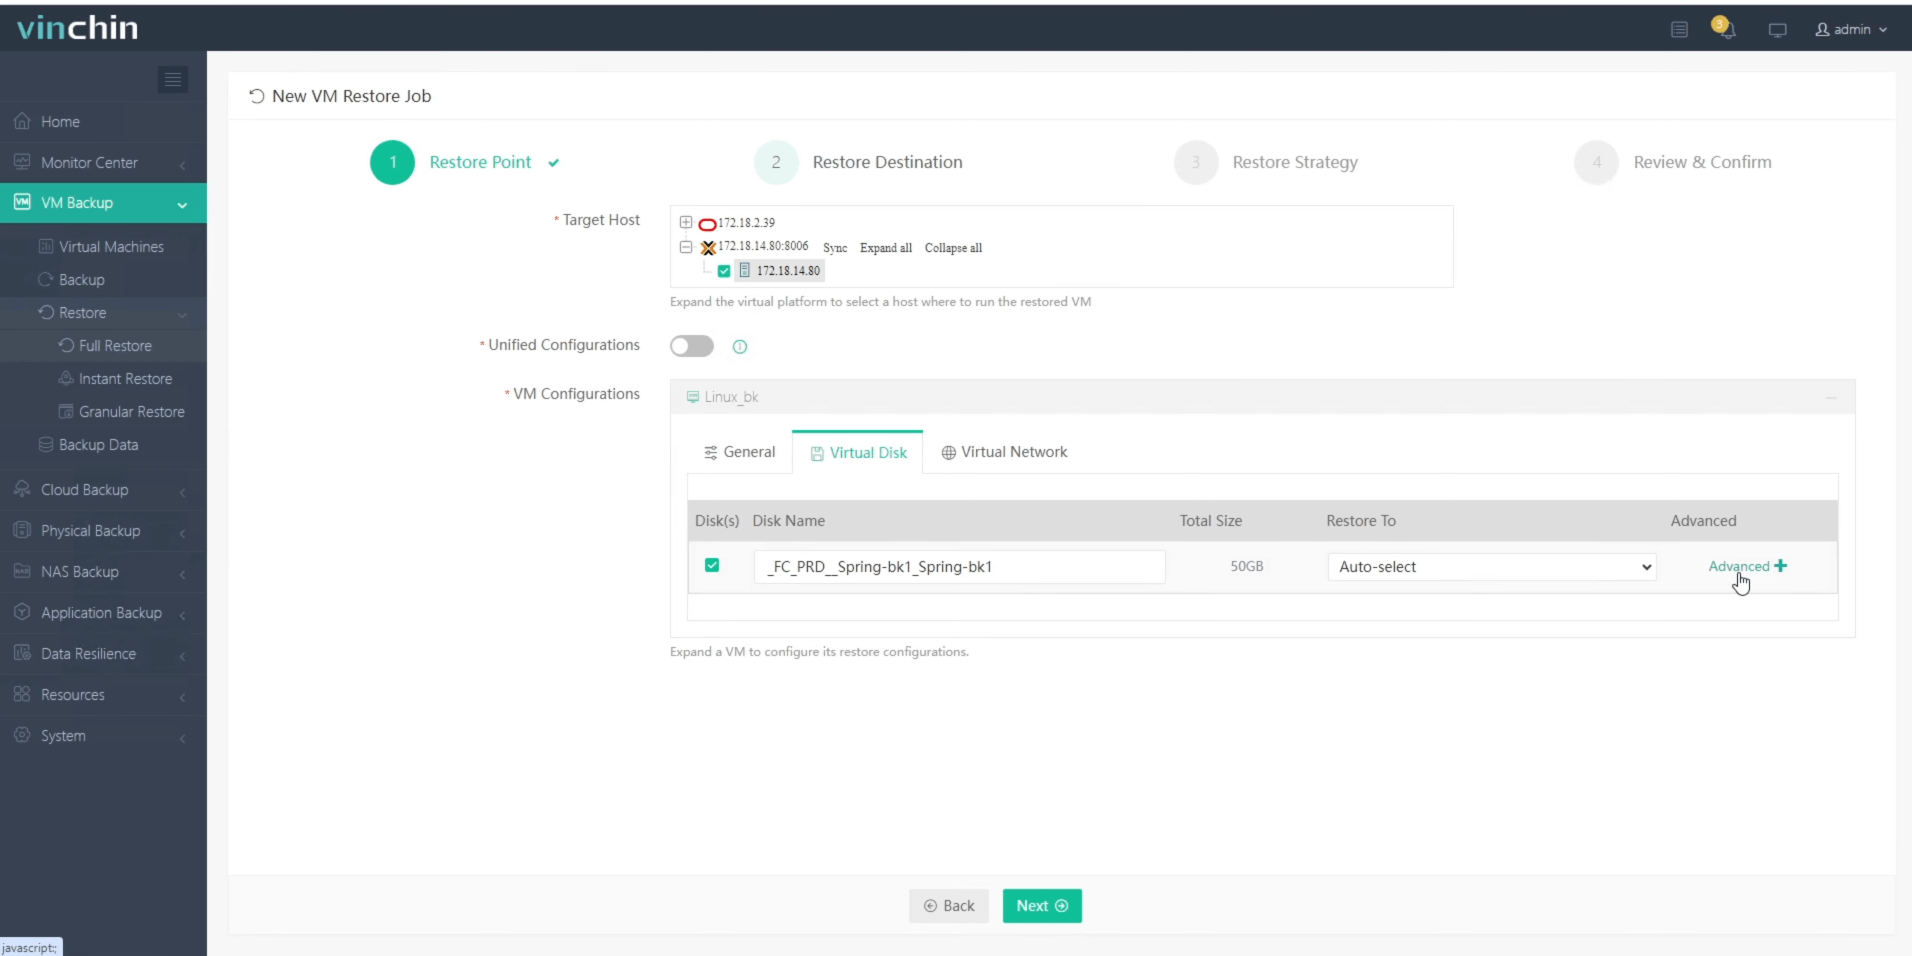The height and width of the screenshot is (956, 1912).
Task: Click the Full Restore icon
Action: tap(66, 345)
